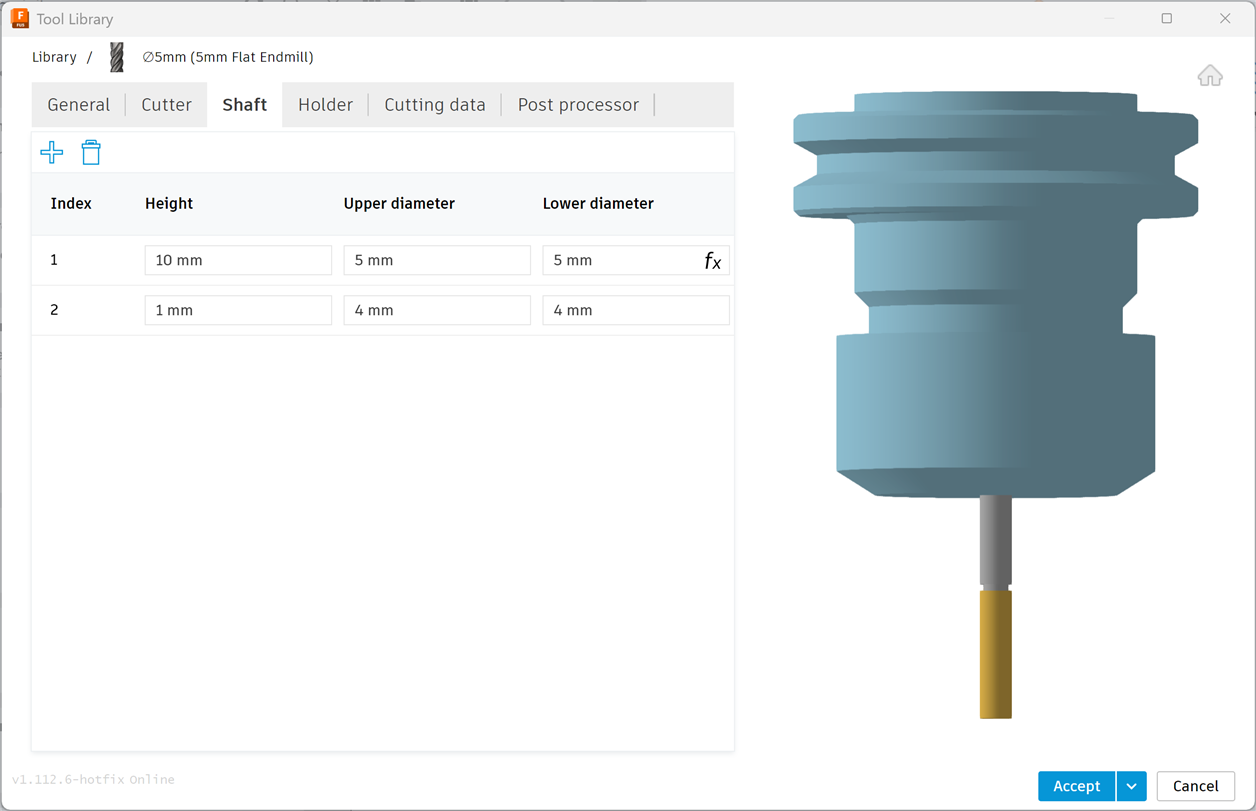Open the fx expression editor for lower diameter
Image resolution: width=1256 pixels, height=811 pixels.
pyautogui.click(x=713, y=261)
